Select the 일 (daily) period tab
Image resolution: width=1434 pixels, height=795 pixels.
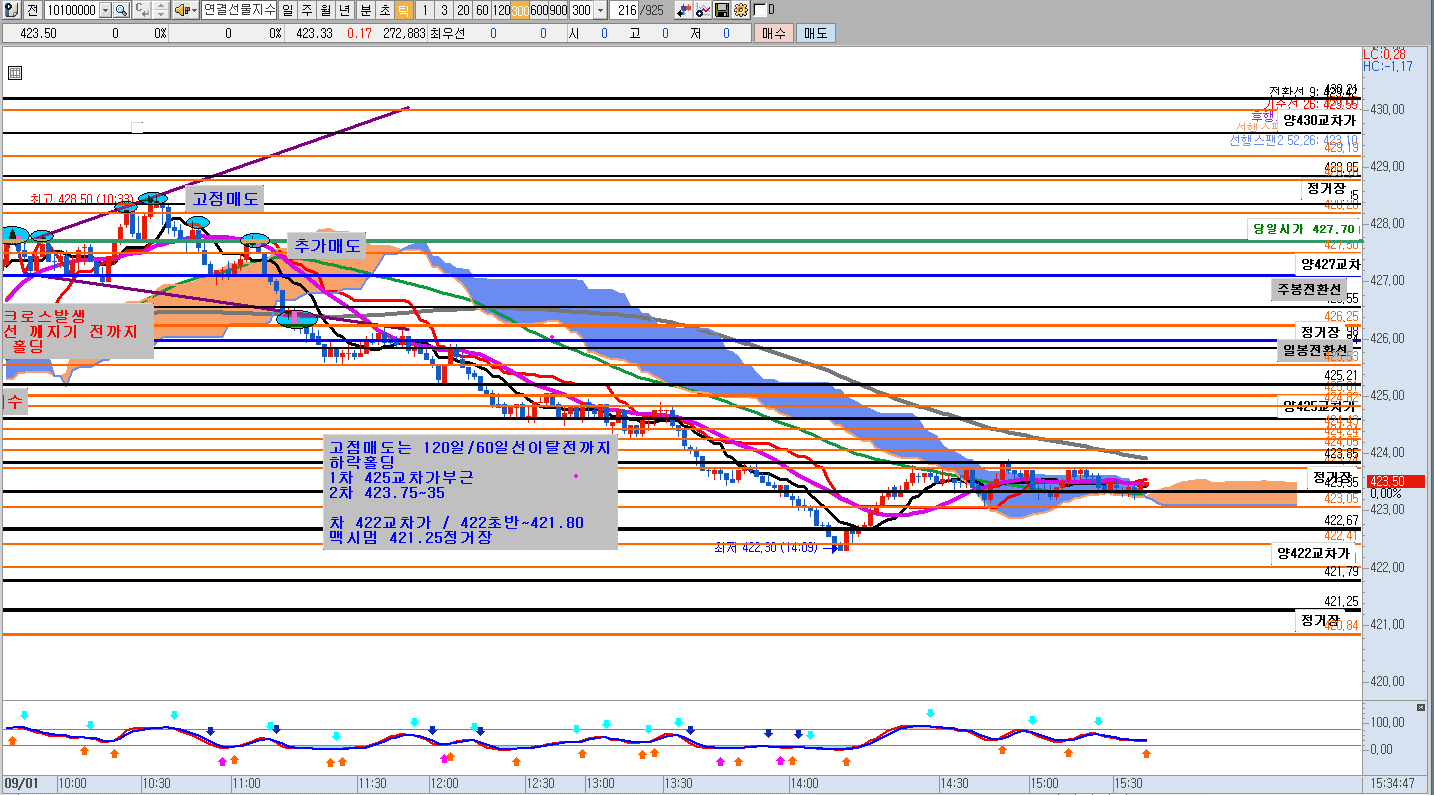(288, 10)
